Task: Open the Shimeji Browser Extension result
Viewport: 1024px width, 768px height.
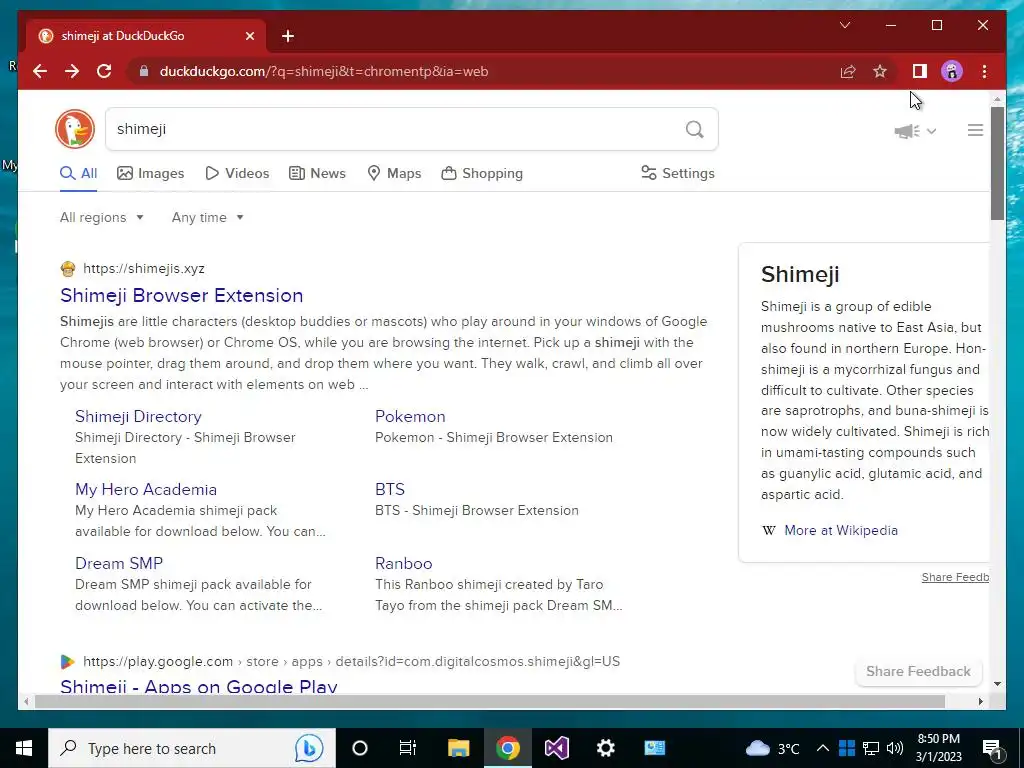Action: 182,295
